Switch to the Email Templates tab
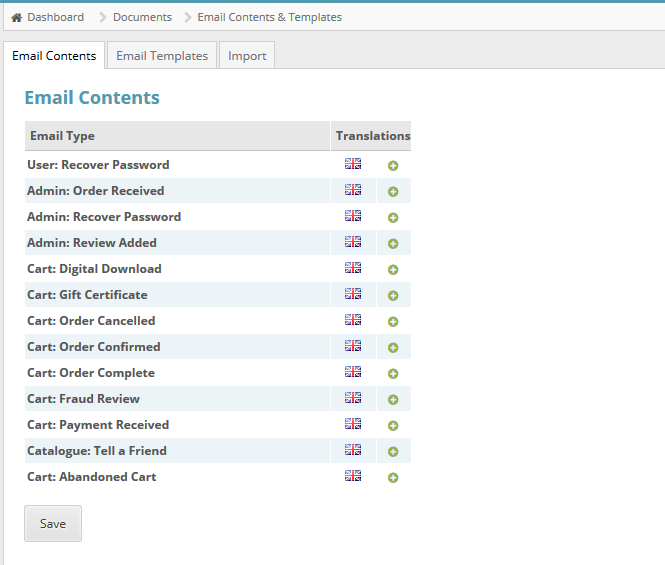The width and height of the screenshot is (665, 565). pyautogui.click(x=162, y=56)
